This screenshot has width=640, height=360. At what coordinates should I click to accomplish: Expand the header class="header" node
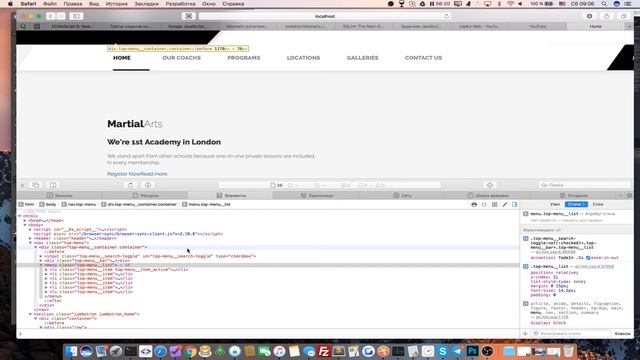pyautogui.click(x=30, y=238)
